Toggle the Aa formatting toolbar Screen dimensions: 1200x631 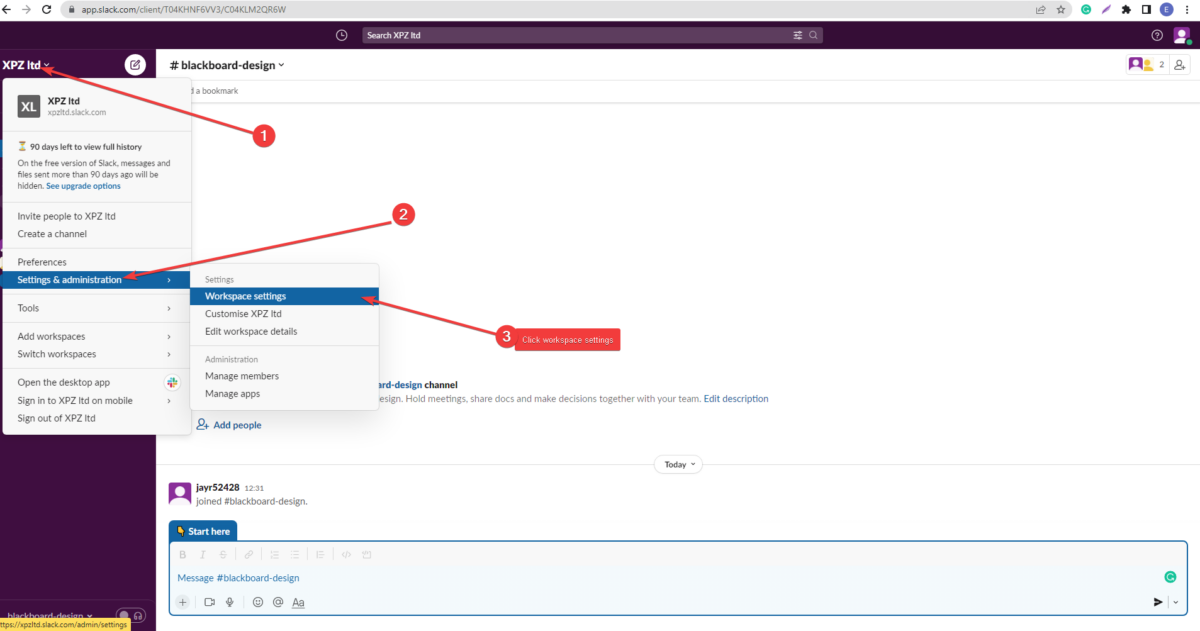point(298,602)
